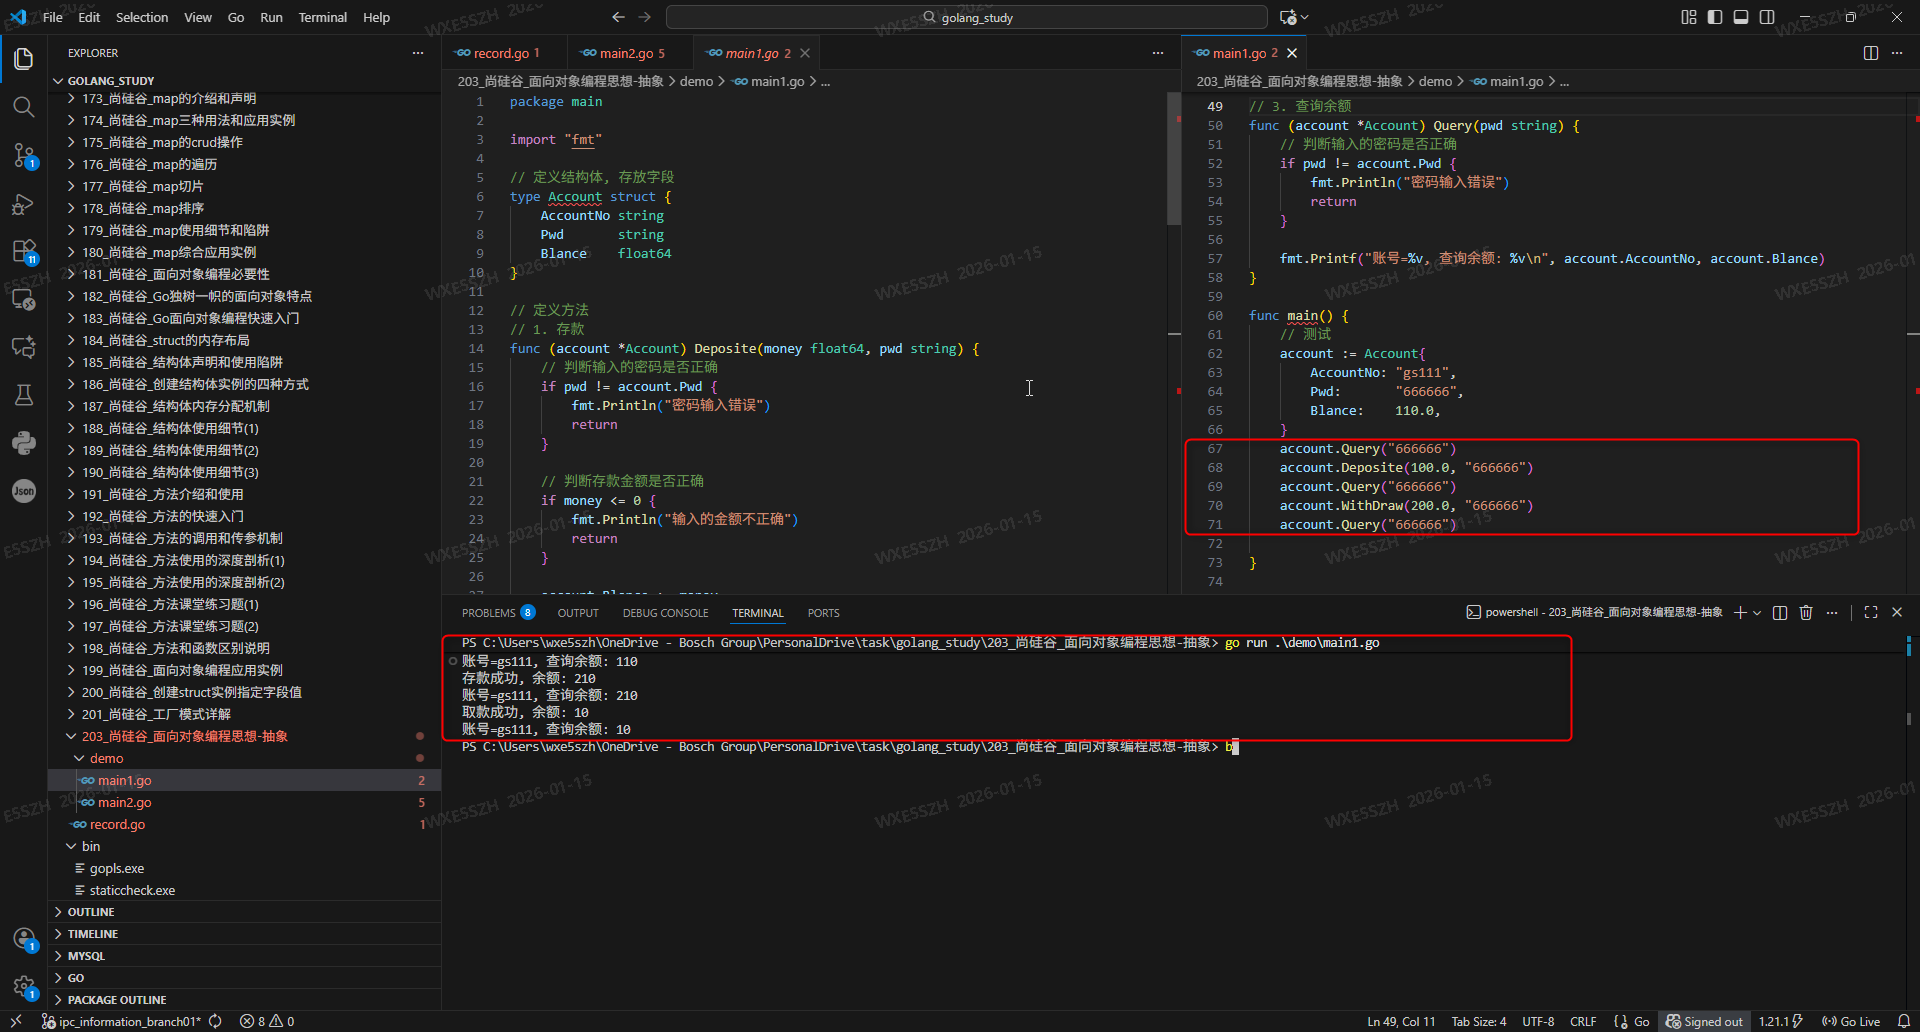The image size is (1920, 1032).
Task: Open the Manage gear icon
Action: click(x=24, y=987)
